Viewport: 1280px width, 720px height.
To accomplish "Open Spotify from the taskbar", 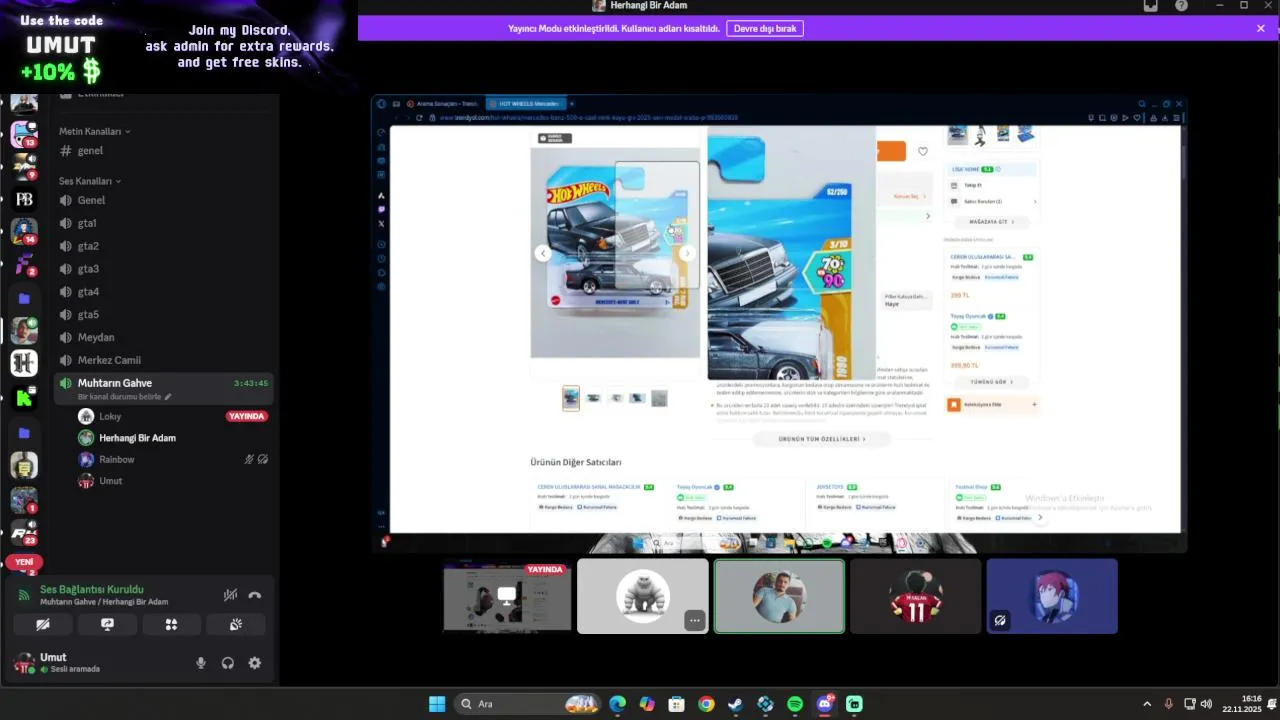I will [795, 704].
